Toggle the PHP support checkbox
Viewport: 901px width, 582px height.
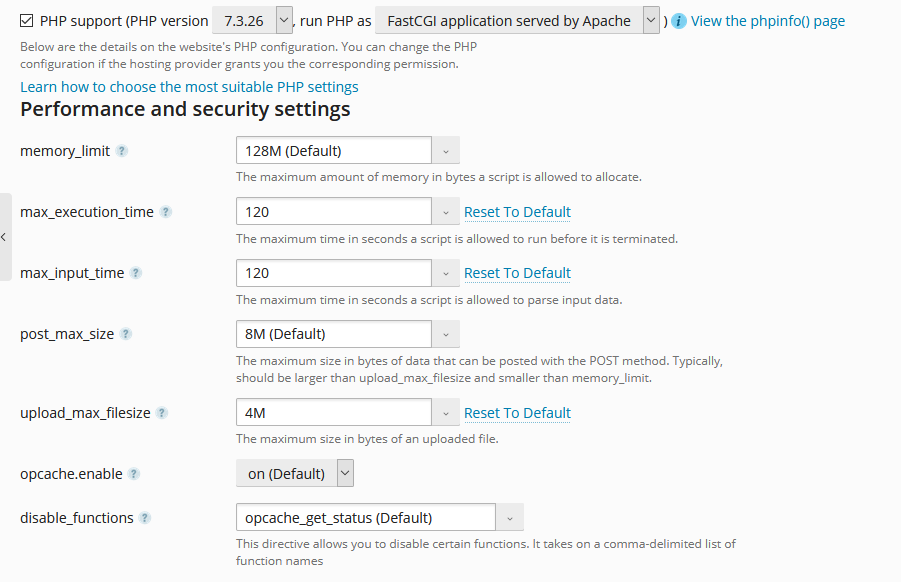pos(27,20)
